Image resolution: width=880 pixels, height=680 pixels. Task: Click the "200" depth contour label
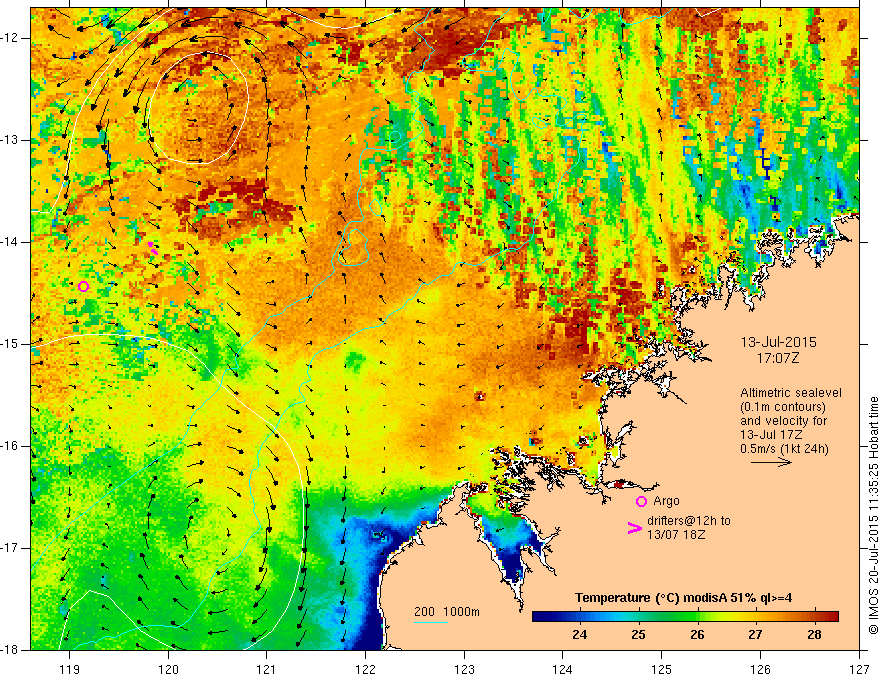tap(424, 612)
